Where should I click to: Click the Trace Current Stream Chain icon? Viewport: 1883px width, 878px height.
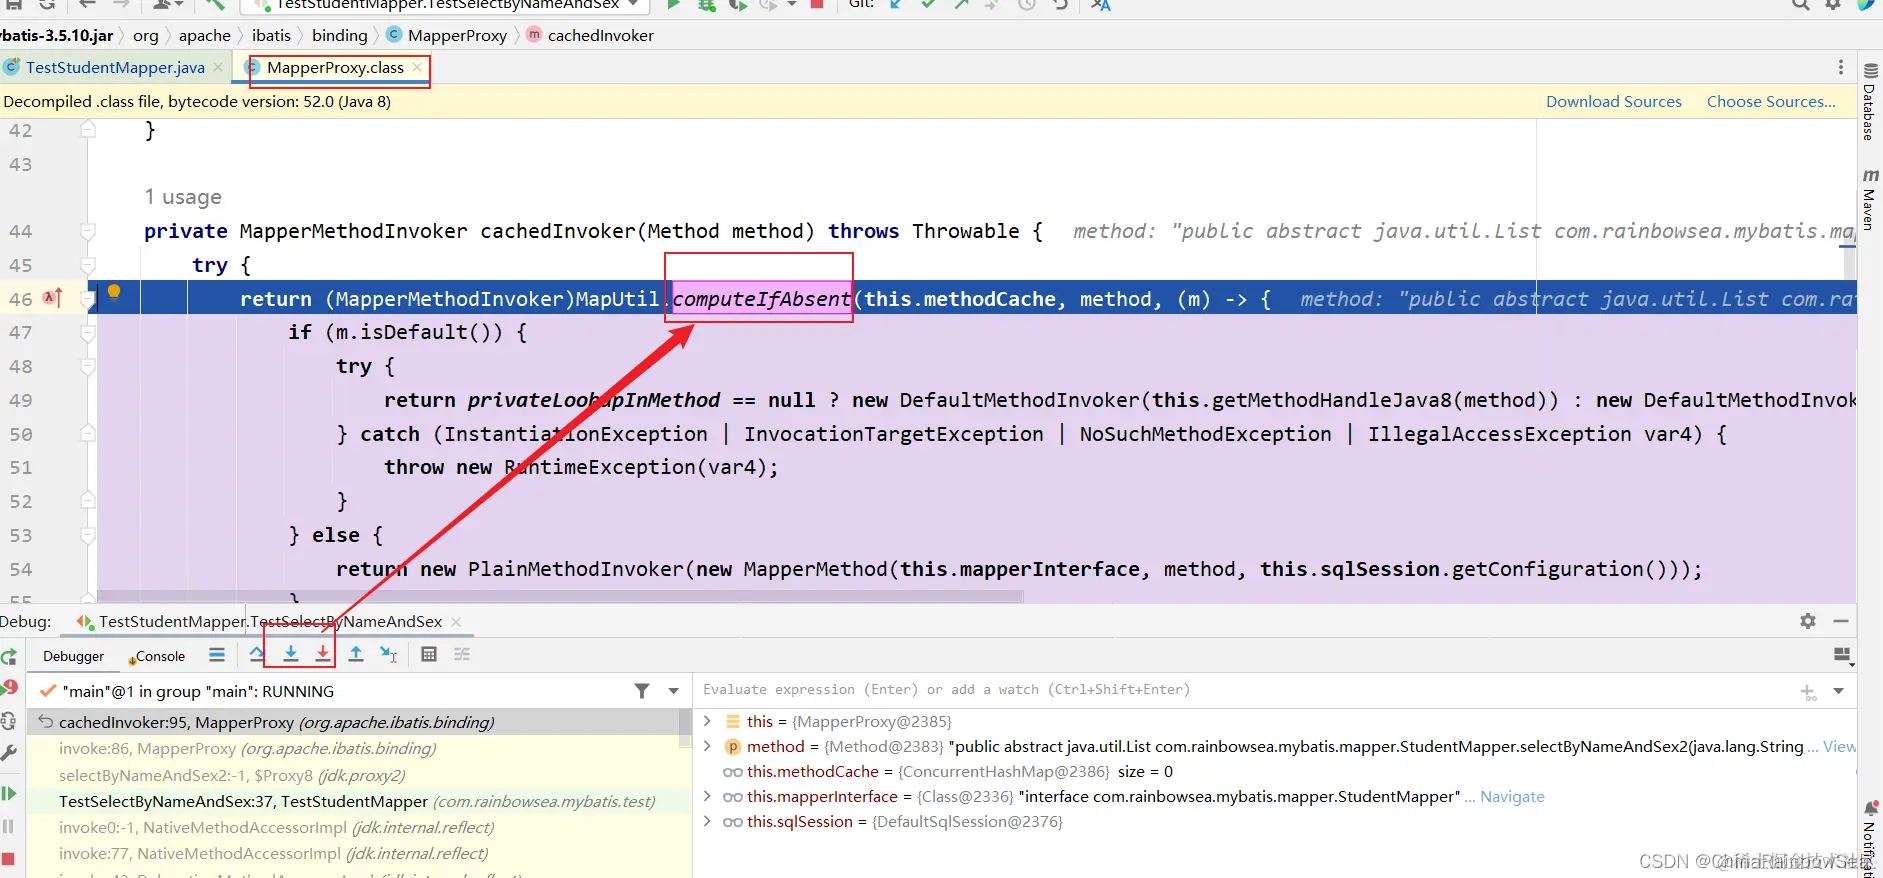point(462,654)
